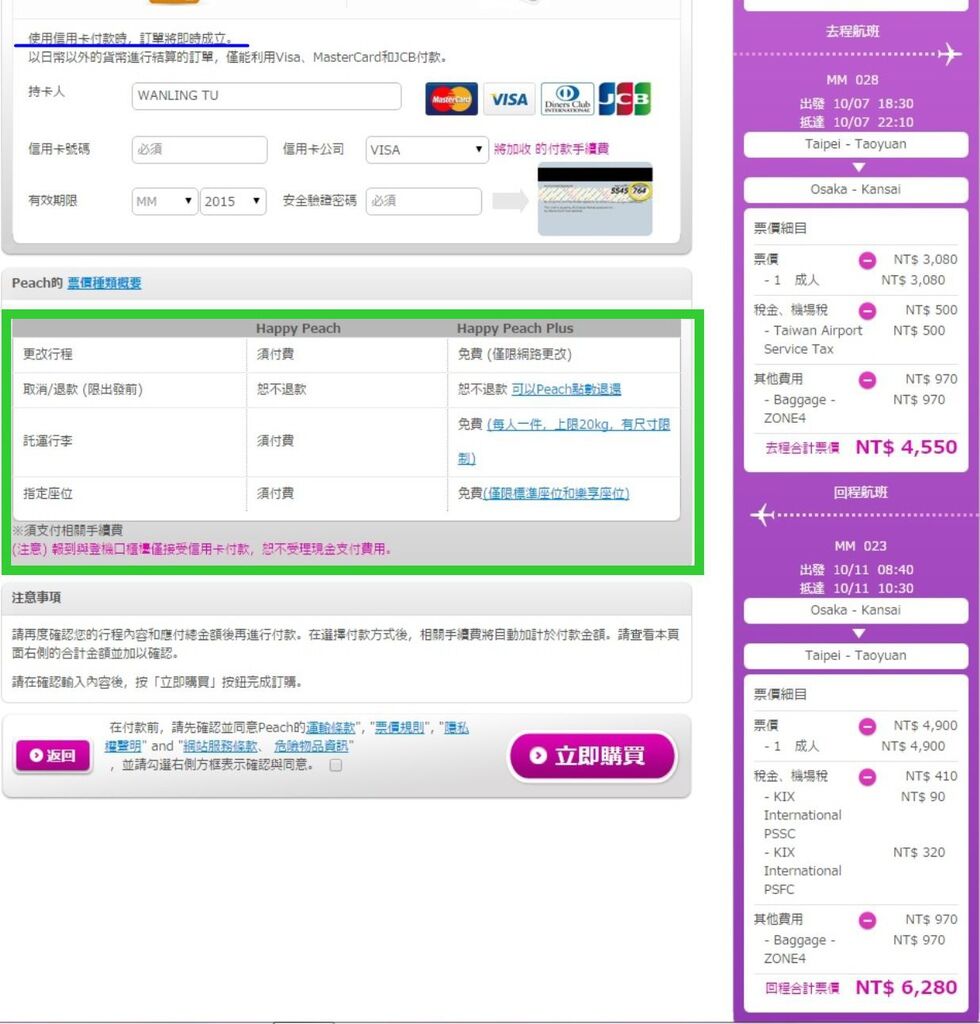Open the 網站服務條款 link
Viewport: 980px width, 1024px height.
point(220,746)
